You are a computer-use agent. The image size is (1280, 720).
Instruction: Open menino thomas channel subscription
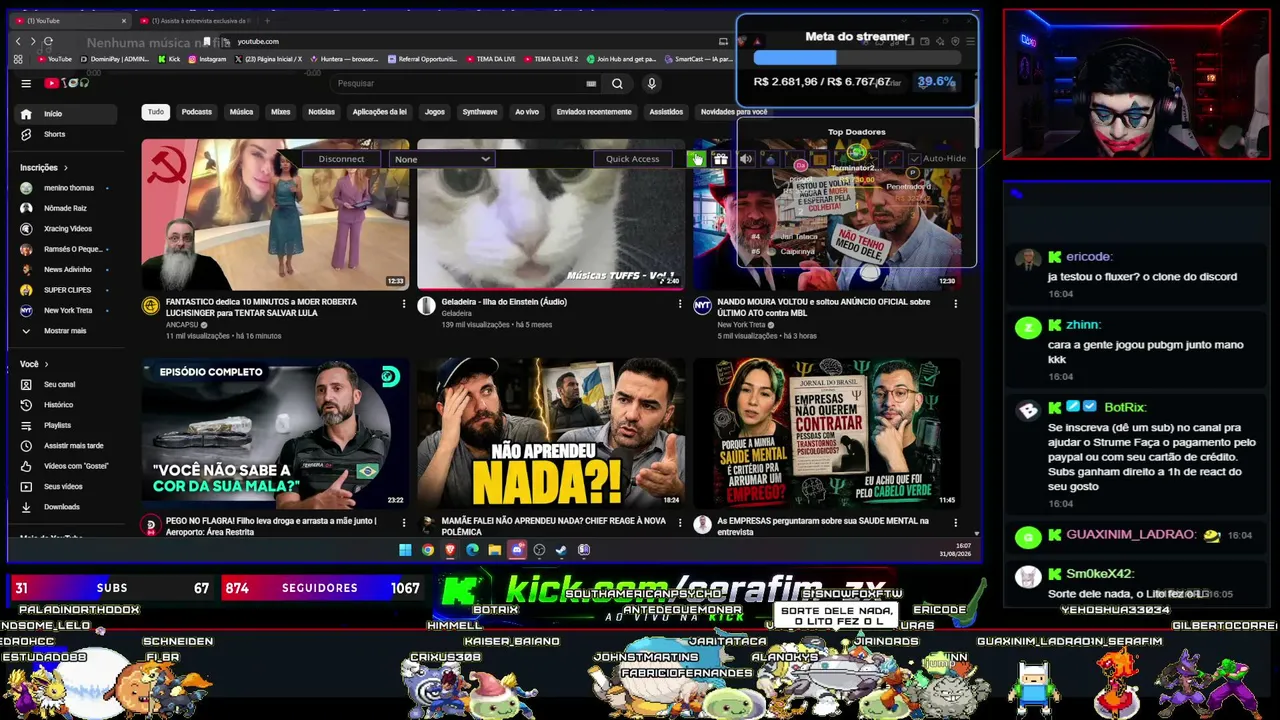68,188
